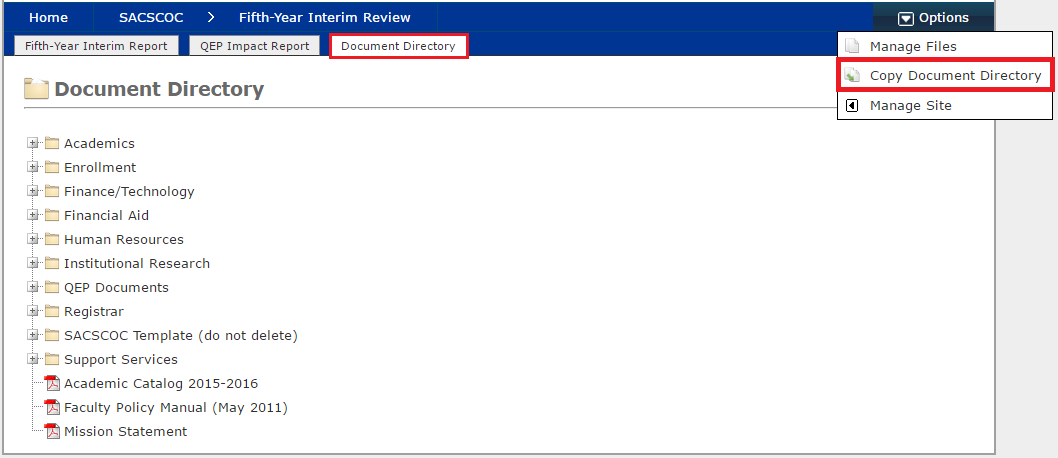
Task: Click the Manage Site arrow icon
Action: tap(852, 106)
